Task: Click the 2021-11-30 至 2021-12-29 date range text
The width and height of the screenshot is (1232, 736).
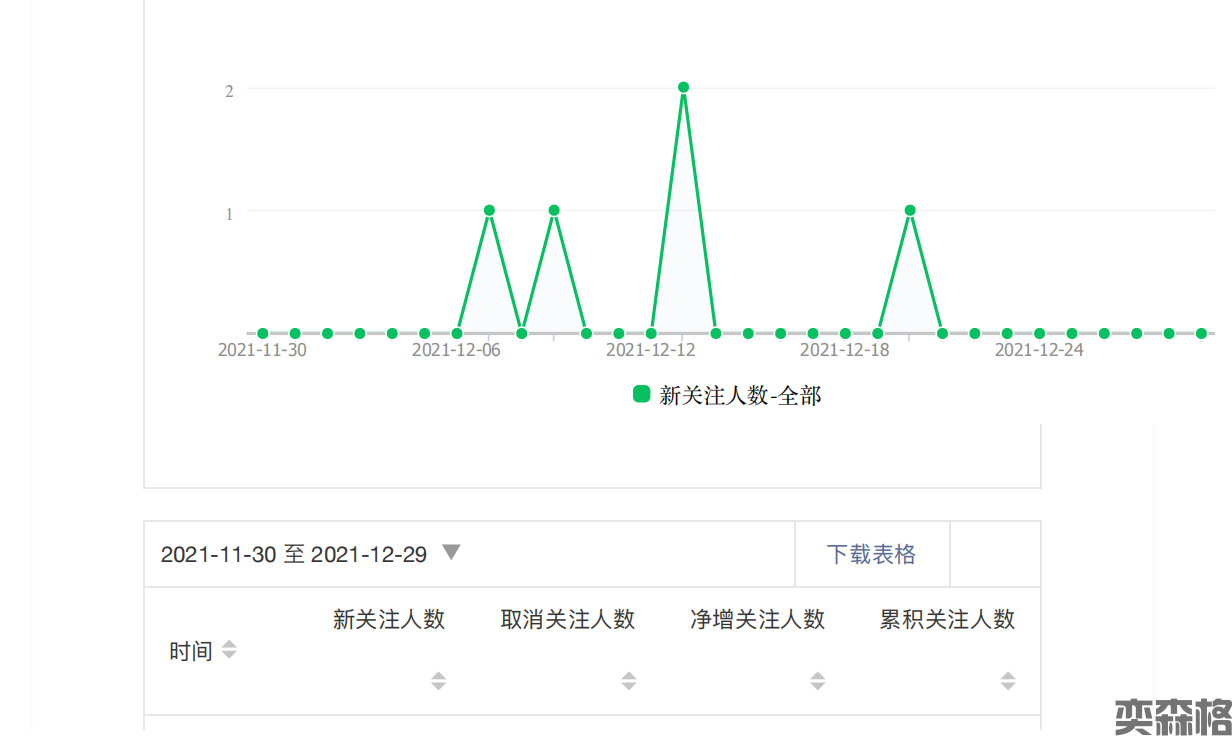Action: pyautogui.click(x=294, y=554)
